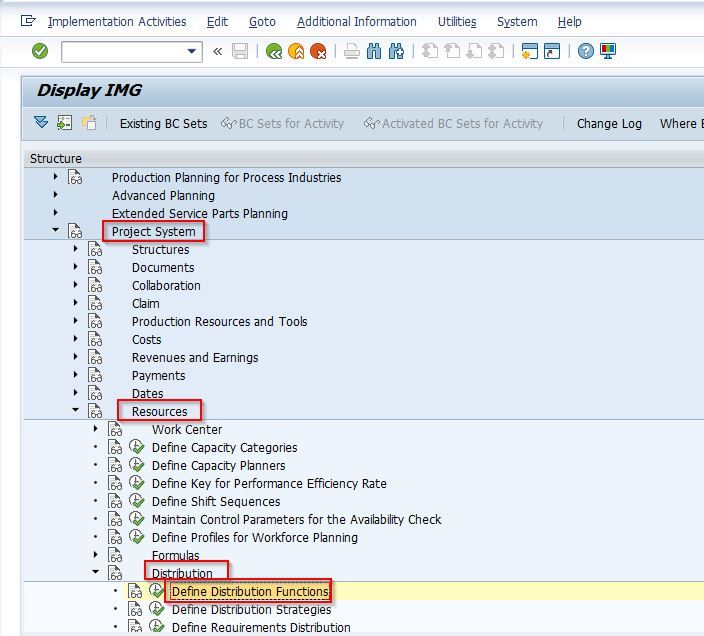Select Define Requirements Distribution row

click(261, 627)
